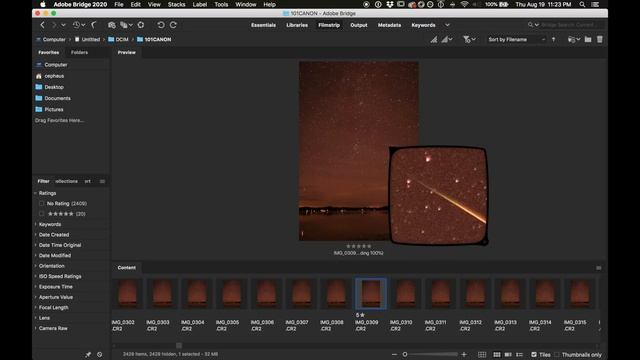Image resolution: width=640 pixels, height=360 pixels.
Task: Switch to Libraries workspace
Action: point(297,25)
